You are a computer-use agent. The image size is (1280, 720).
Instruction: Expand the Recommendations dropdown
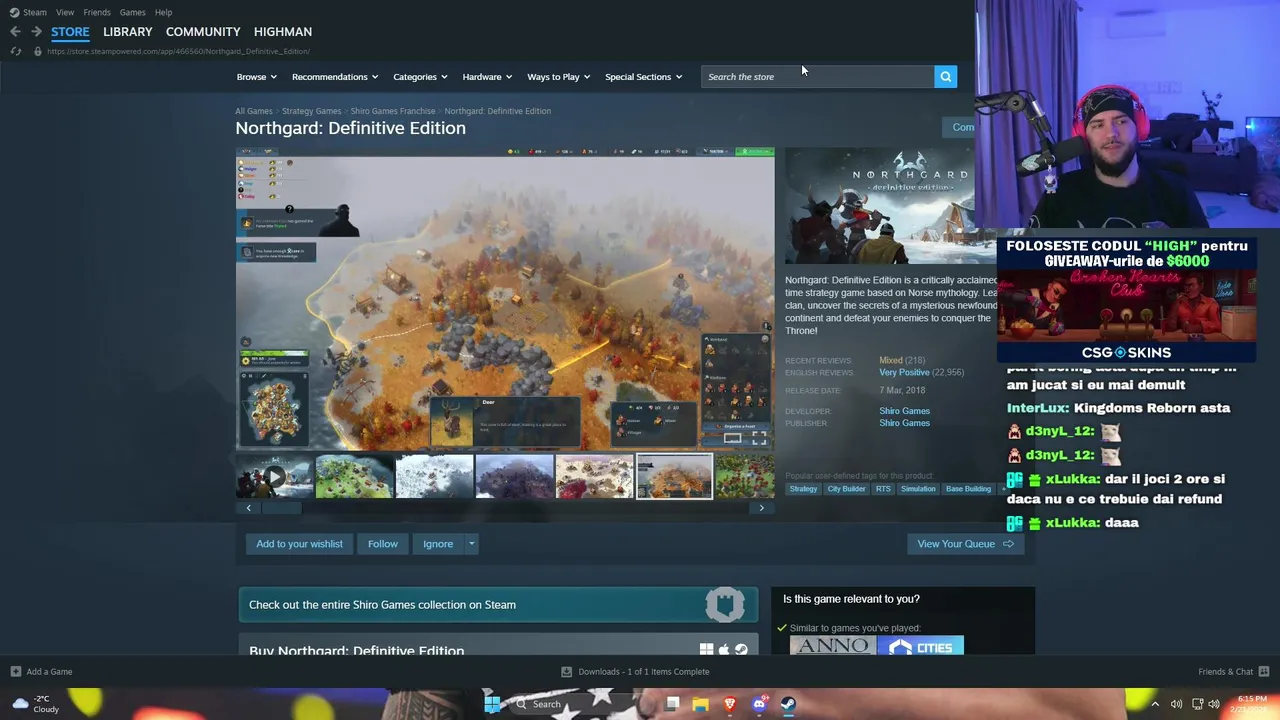(335, 77)
